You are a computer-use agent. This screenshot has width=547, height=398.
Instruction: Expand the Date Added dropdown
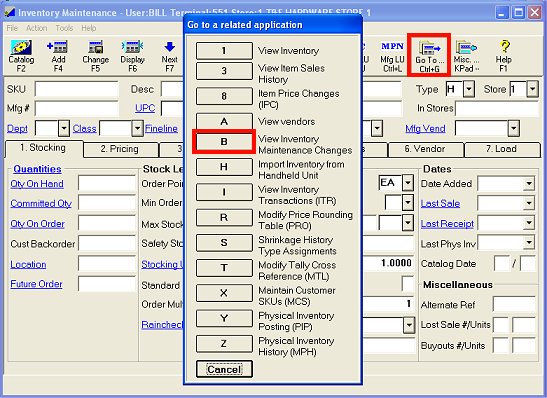pyautogui.click(x=529, y=183)
